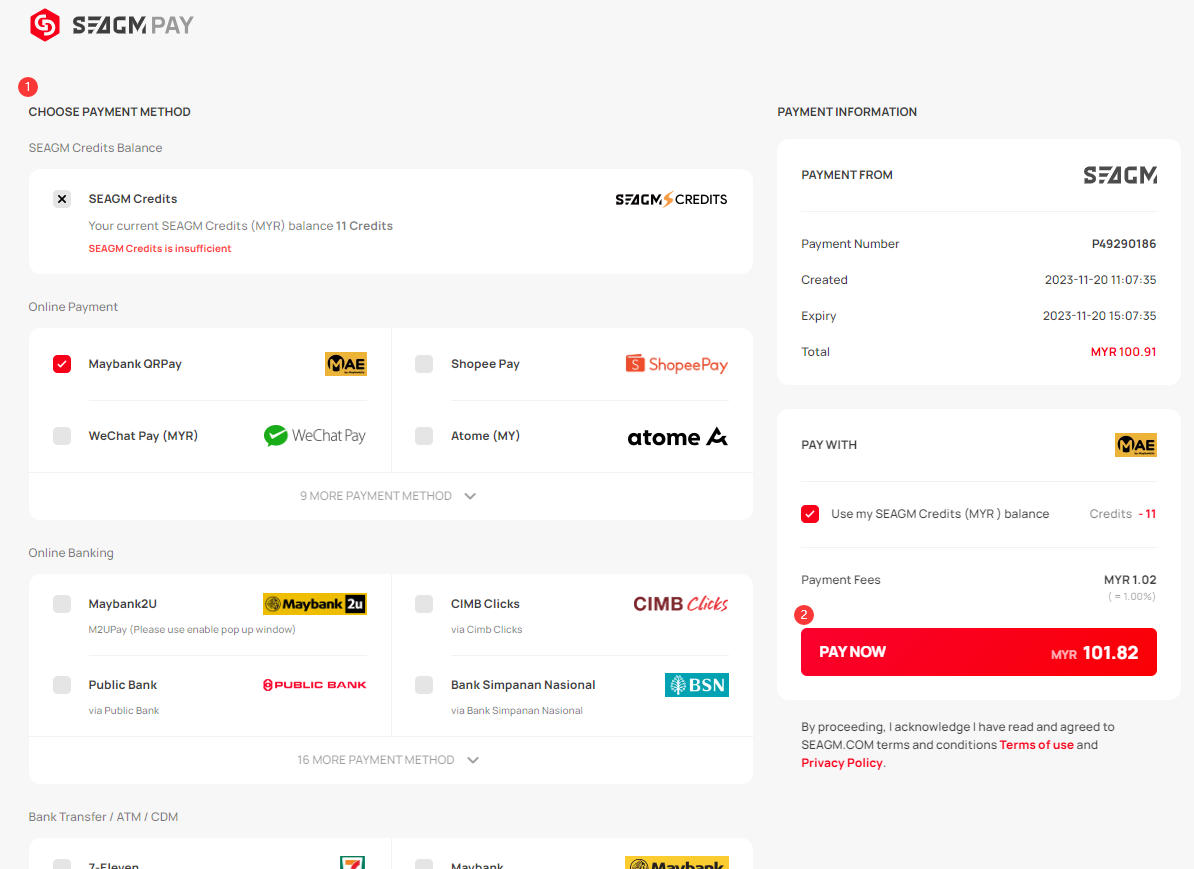Viewport: 1194px width, 869px height.
Task: Click the total amount MYR 100.91
Action: pos(1123,352)
